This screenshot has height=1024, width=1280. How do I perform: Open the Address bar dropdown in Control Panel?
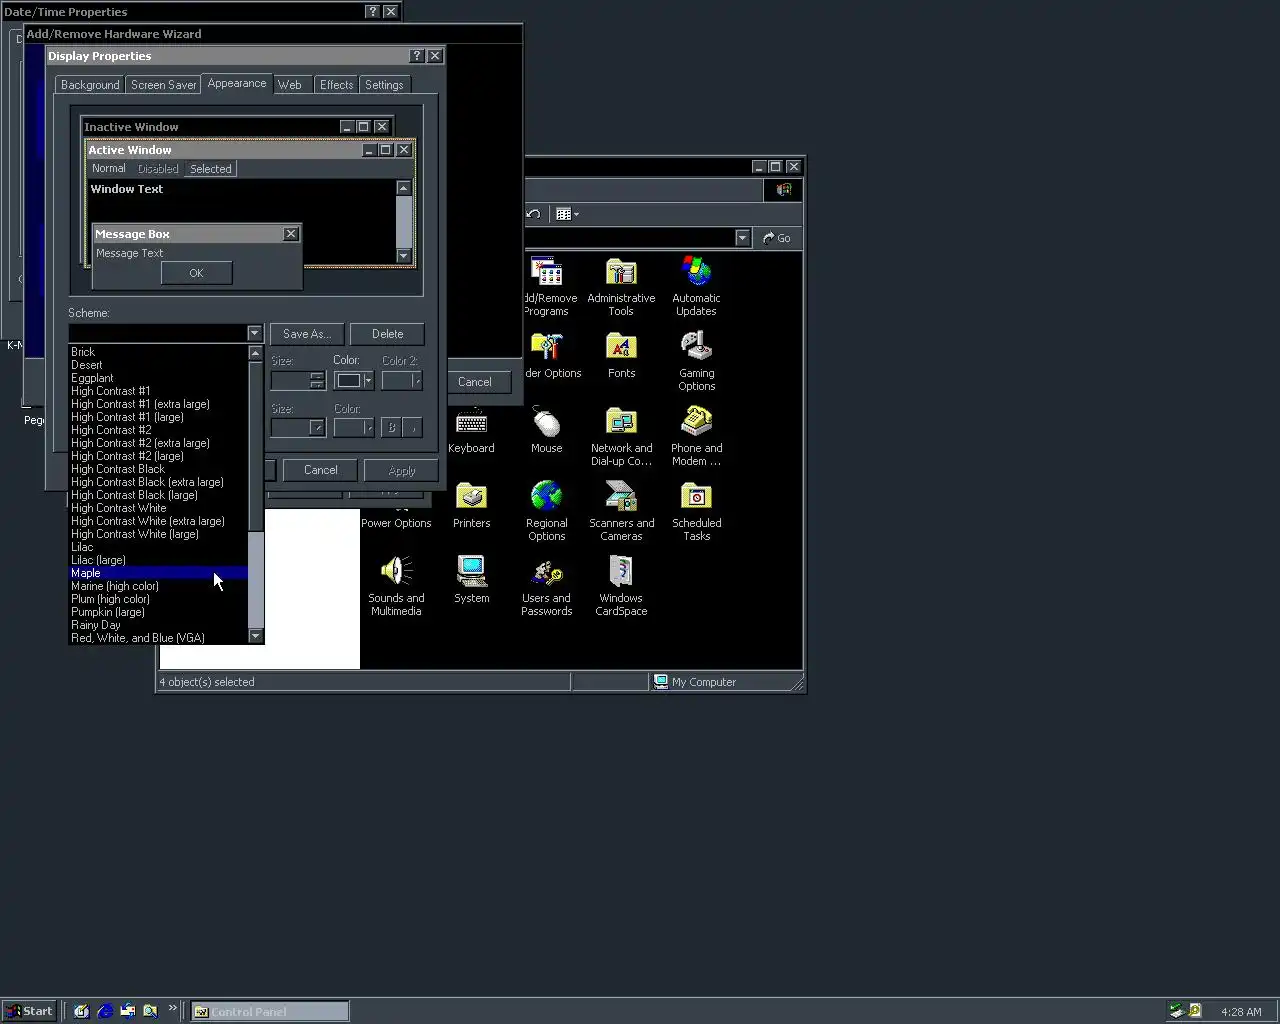742,238
